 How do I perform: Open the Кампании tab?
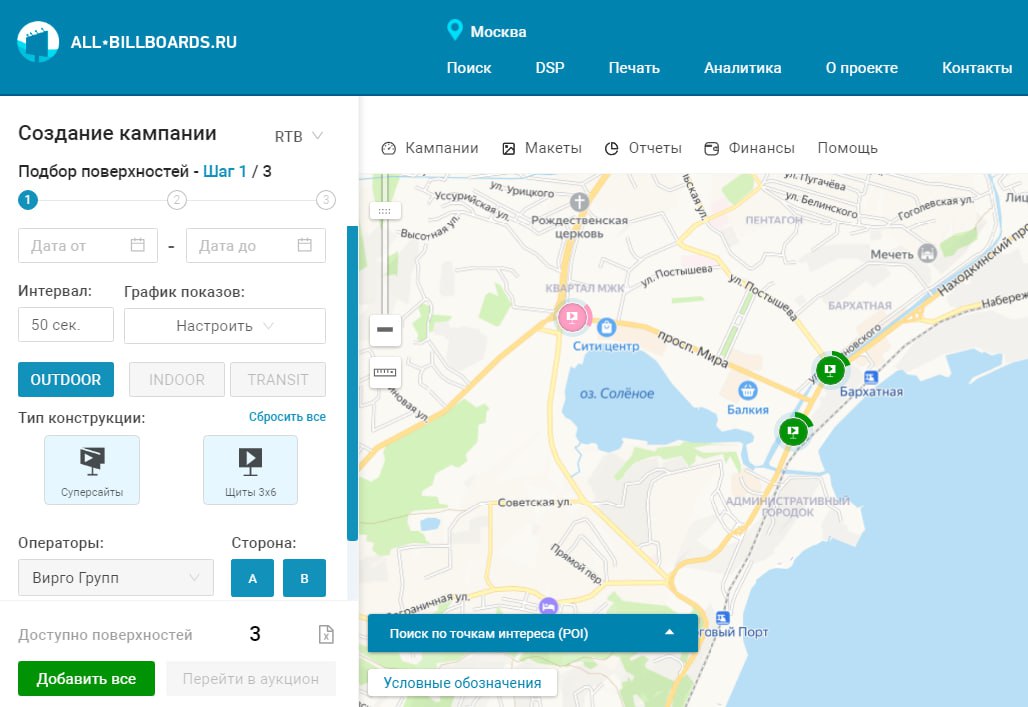tap(430, 148)
